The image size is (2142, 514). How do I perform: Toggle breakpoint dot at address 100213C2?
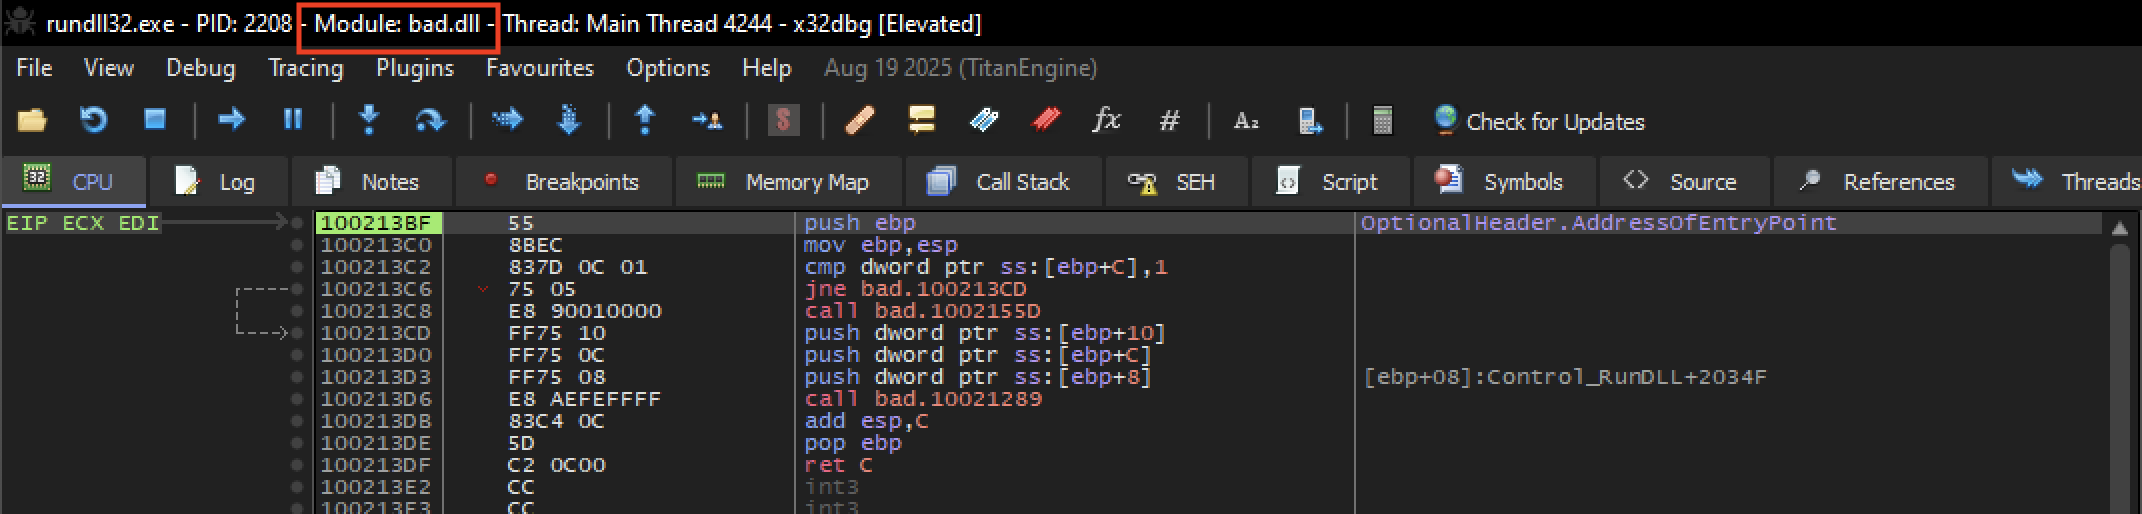[x=297, y=267]
